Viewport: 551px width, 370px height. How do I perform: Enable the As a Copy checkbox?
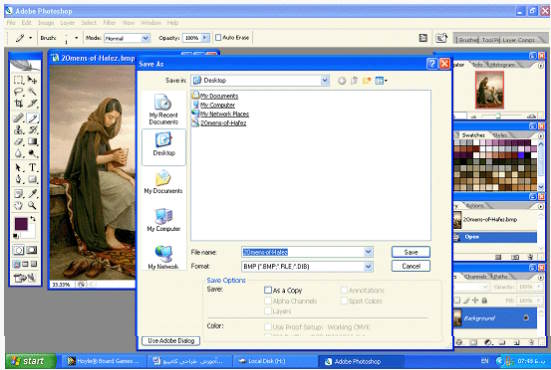pyautogui.click(x=268, y=290)
